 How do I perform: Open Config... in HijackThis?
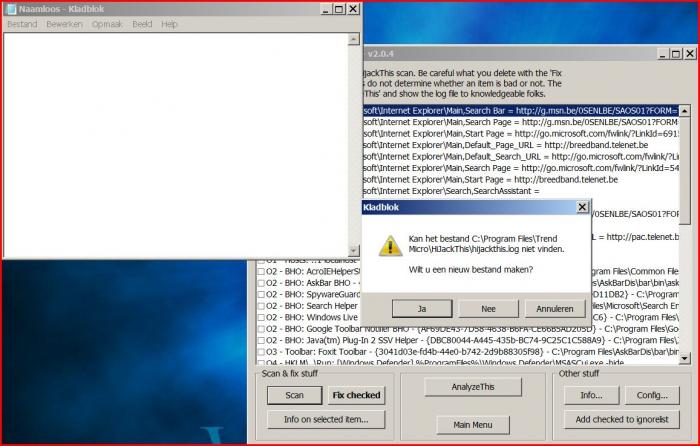[652, 395]
